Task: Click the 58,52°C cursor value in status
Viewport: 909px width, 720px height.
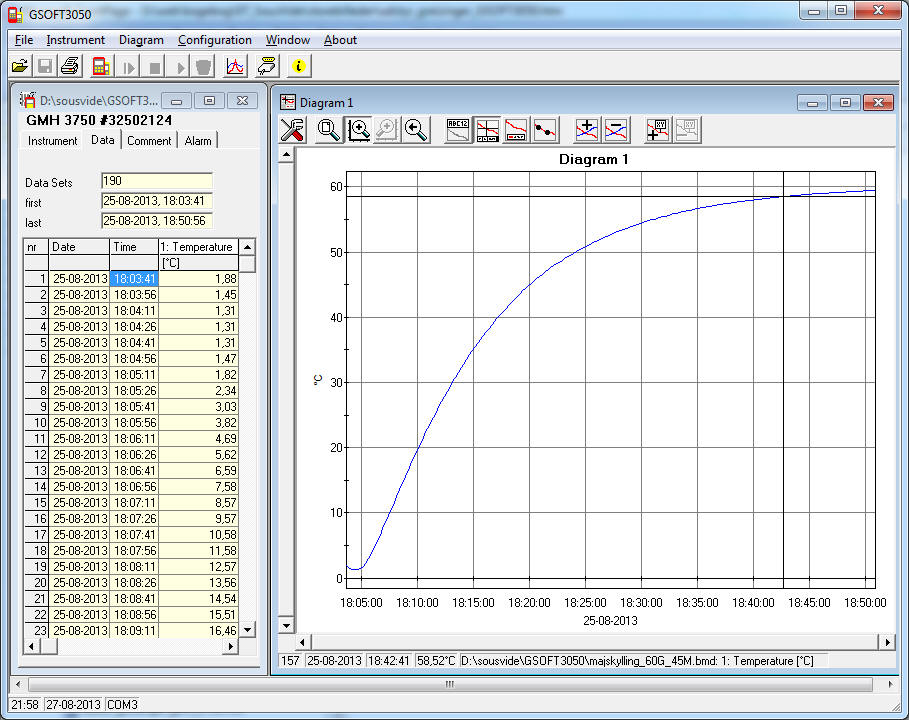Action: (436, 661)
